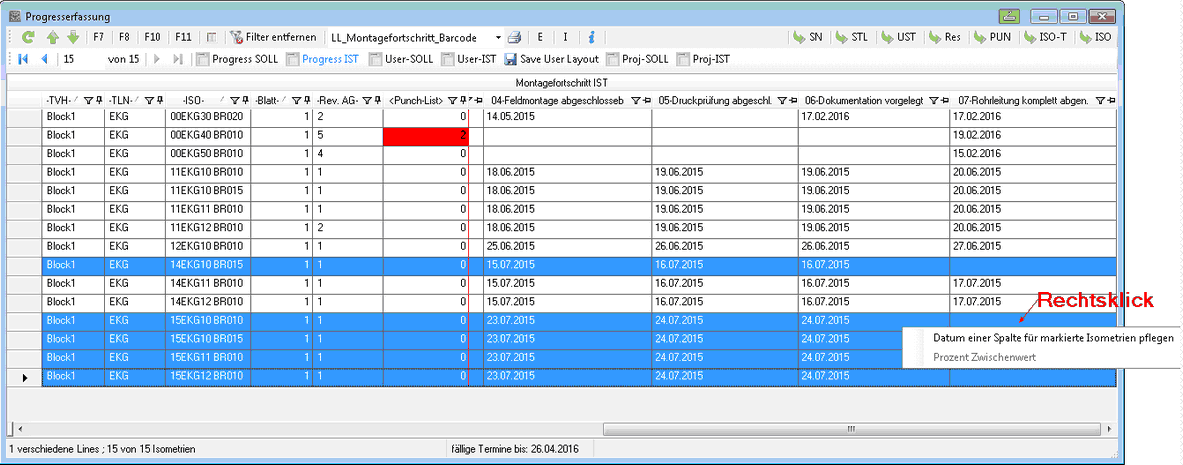Open filter for 05-Druckprüfung abgeschl. column
The width and height of the screenshot is (1183, 465).
tap(781, 101)
